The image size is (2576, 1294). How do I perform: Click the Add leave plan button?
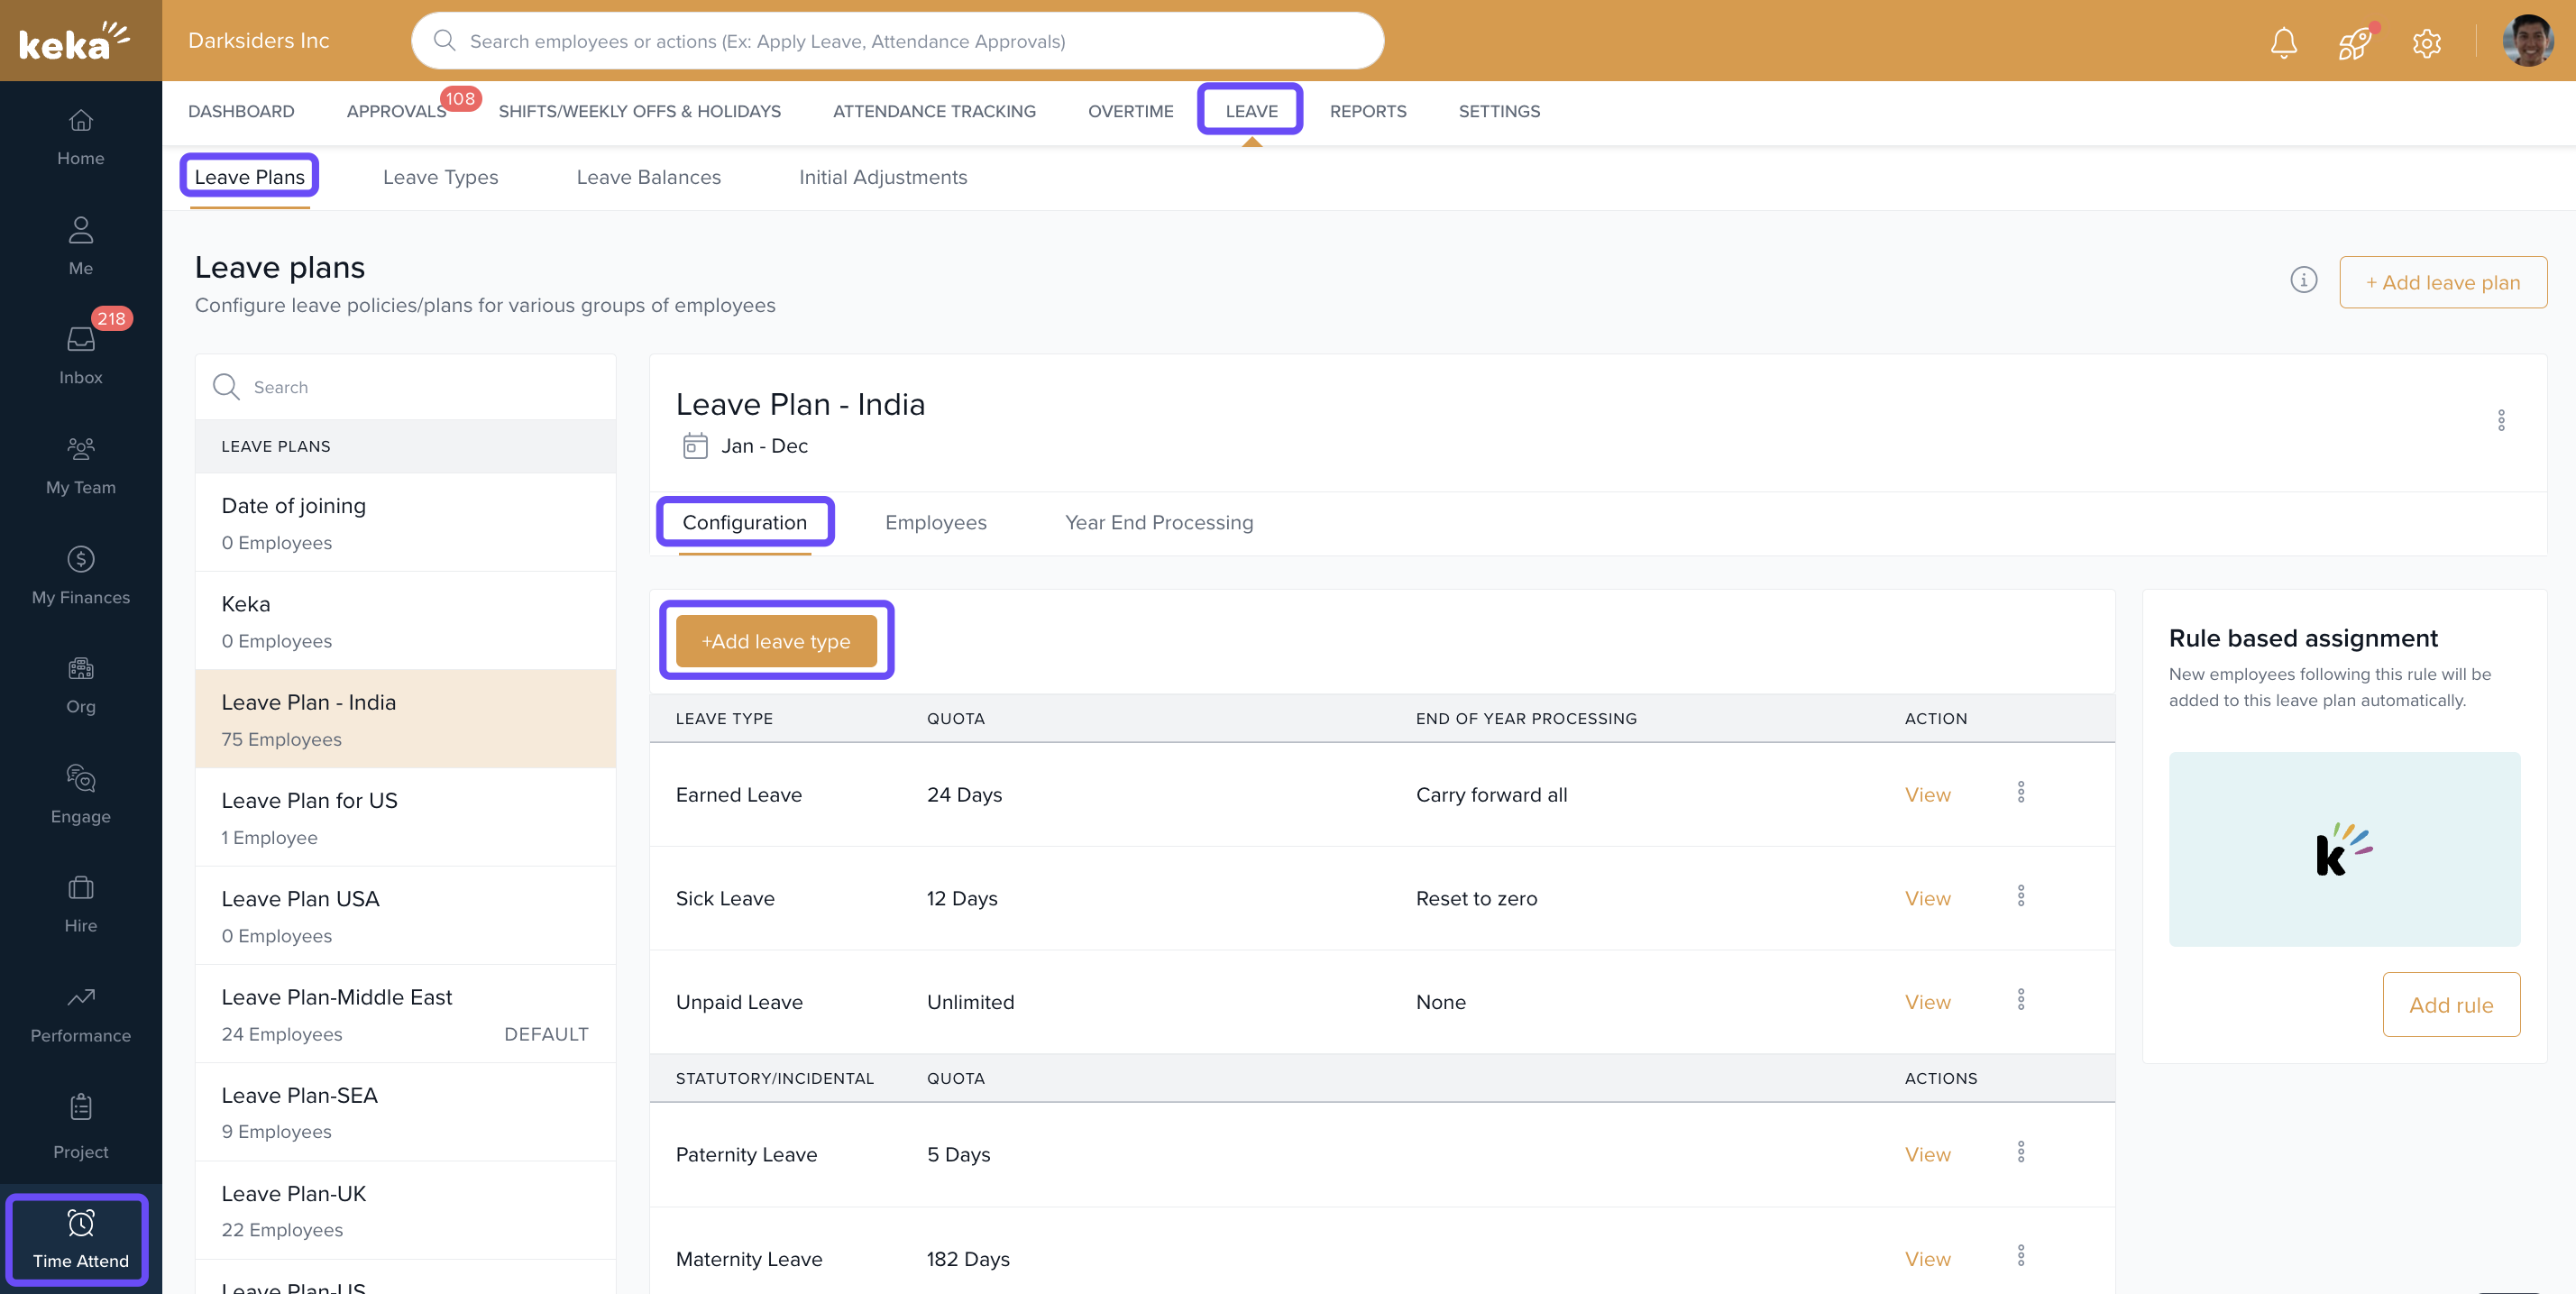tap(2442, 282)
